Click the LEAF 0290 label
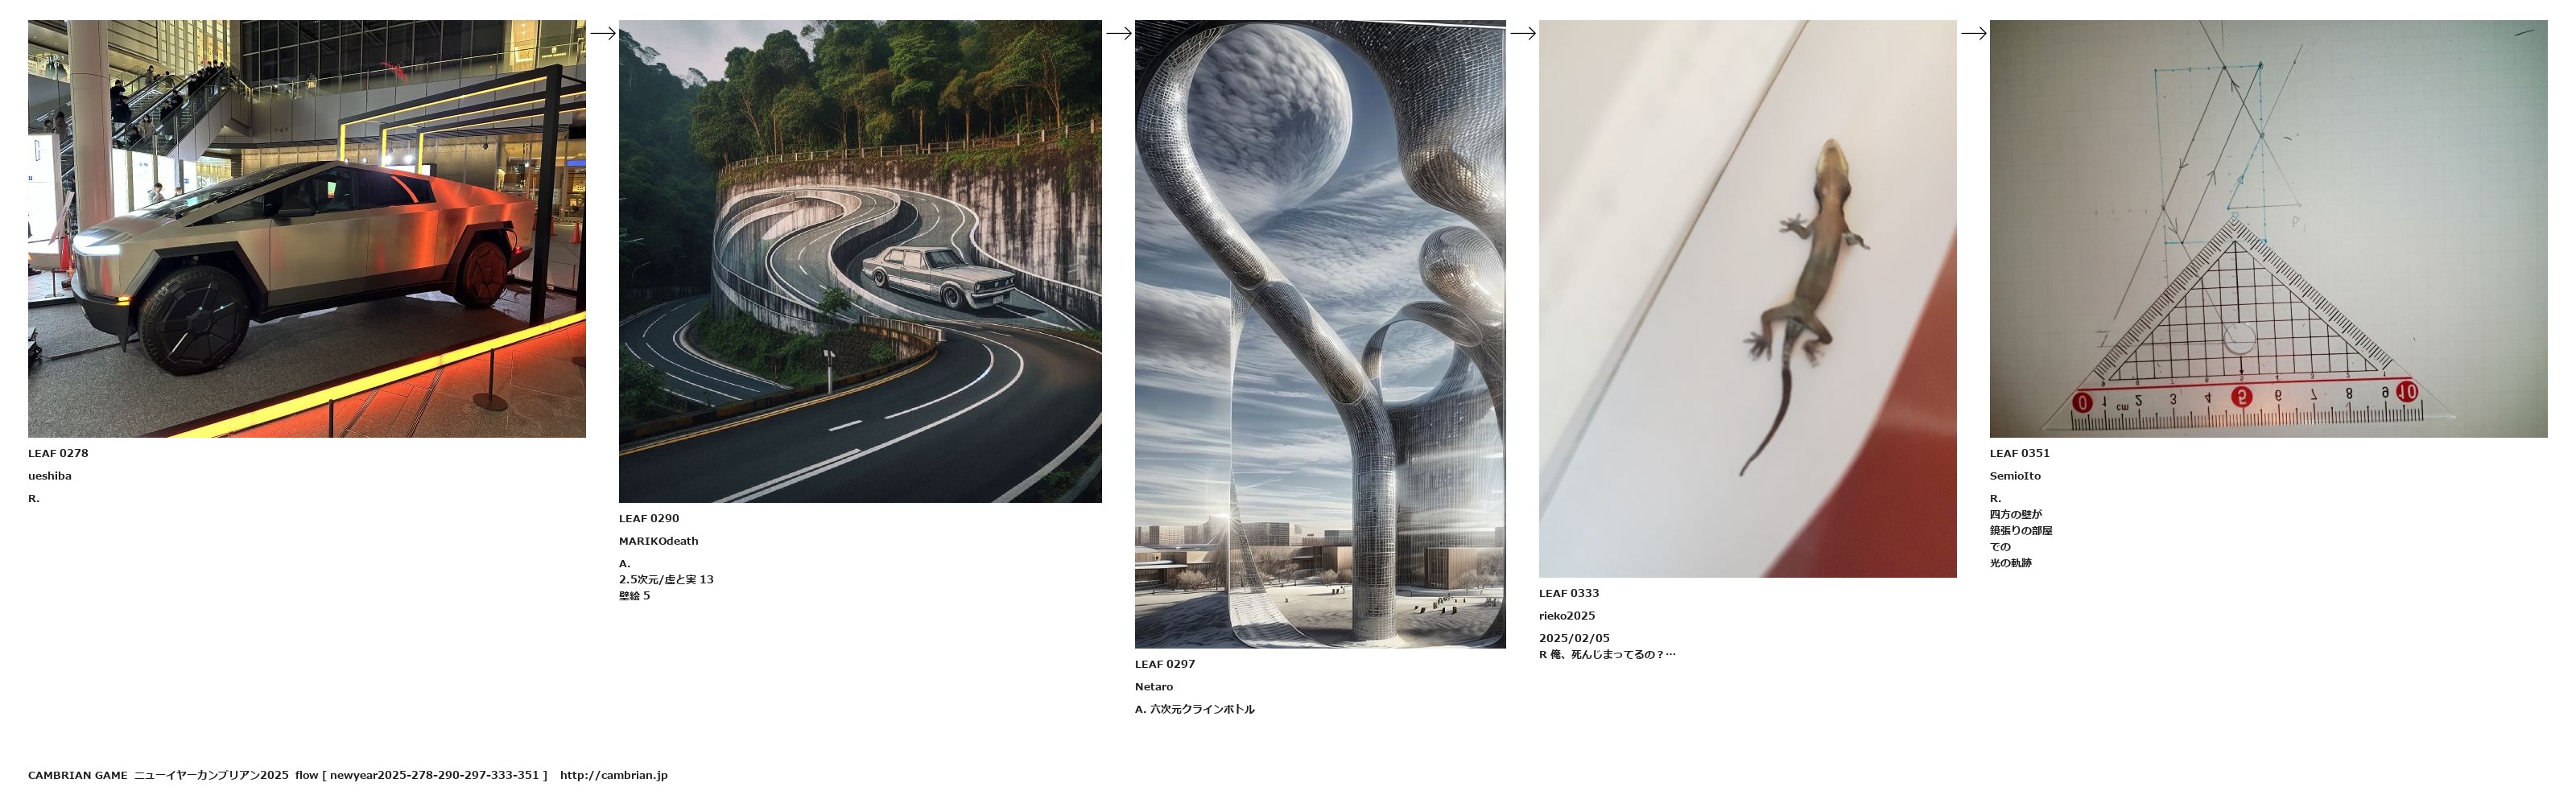 pos(649,518)
